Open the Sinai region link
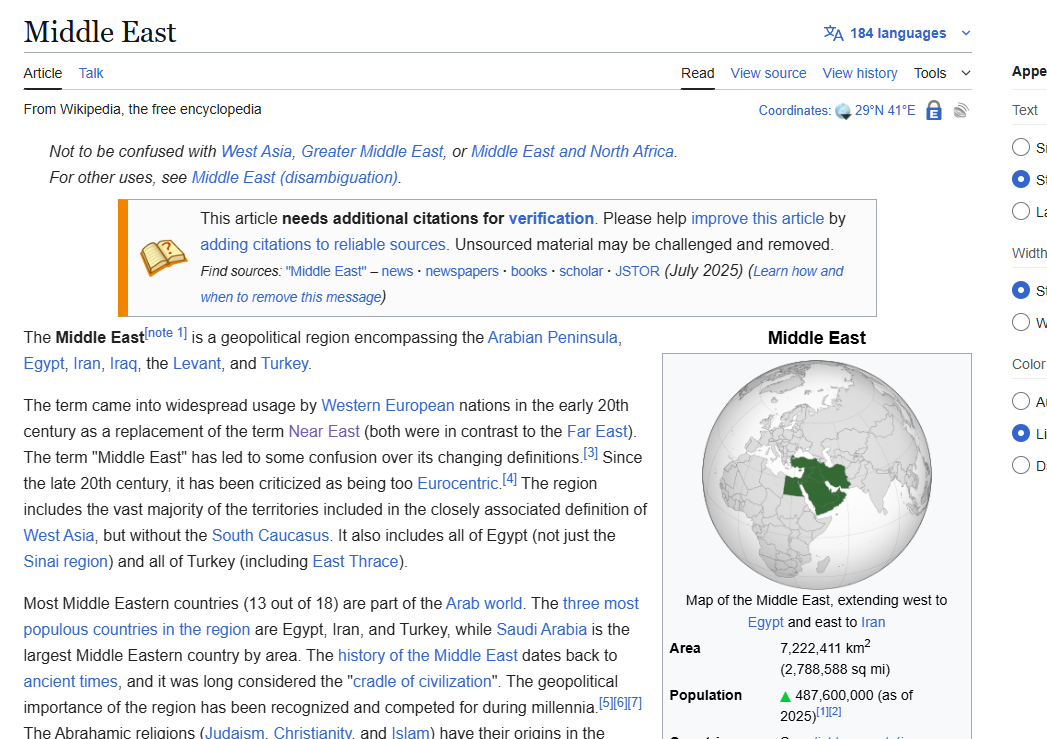1047x739 pixels. tap(65, 561)
